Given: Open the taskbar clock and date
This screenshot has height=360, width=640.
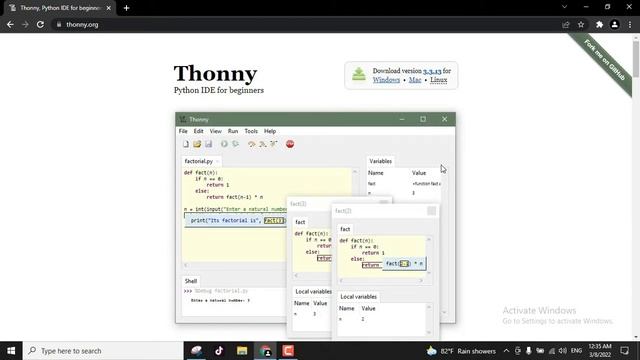Looking at the screenshot, I should (600, 351).
